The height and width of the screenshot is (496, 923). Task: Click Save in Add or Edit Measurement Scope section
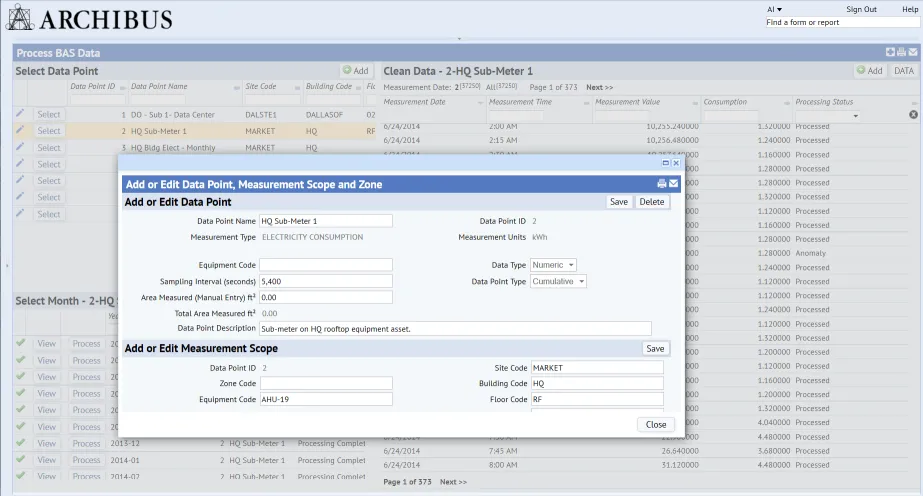pyautogui.click(x=655, y=348)
